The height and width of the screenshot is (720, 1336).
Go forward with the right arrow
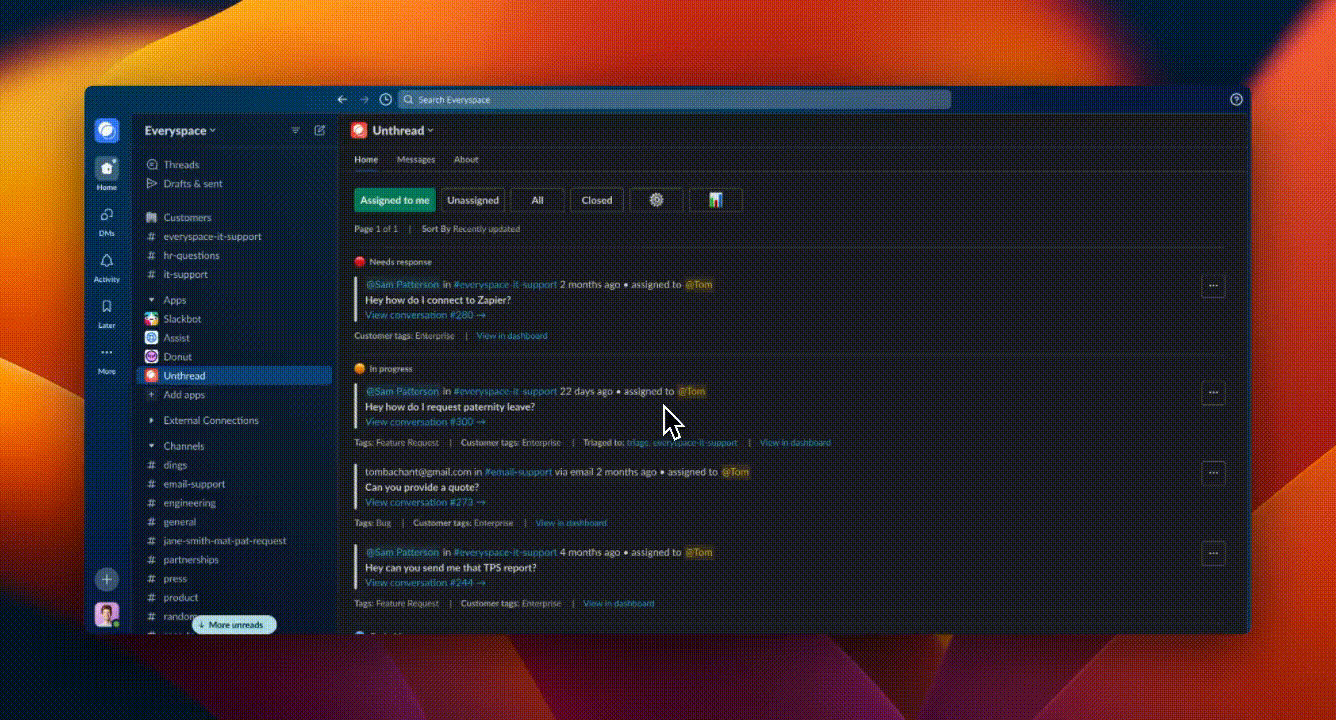(364, 100)
